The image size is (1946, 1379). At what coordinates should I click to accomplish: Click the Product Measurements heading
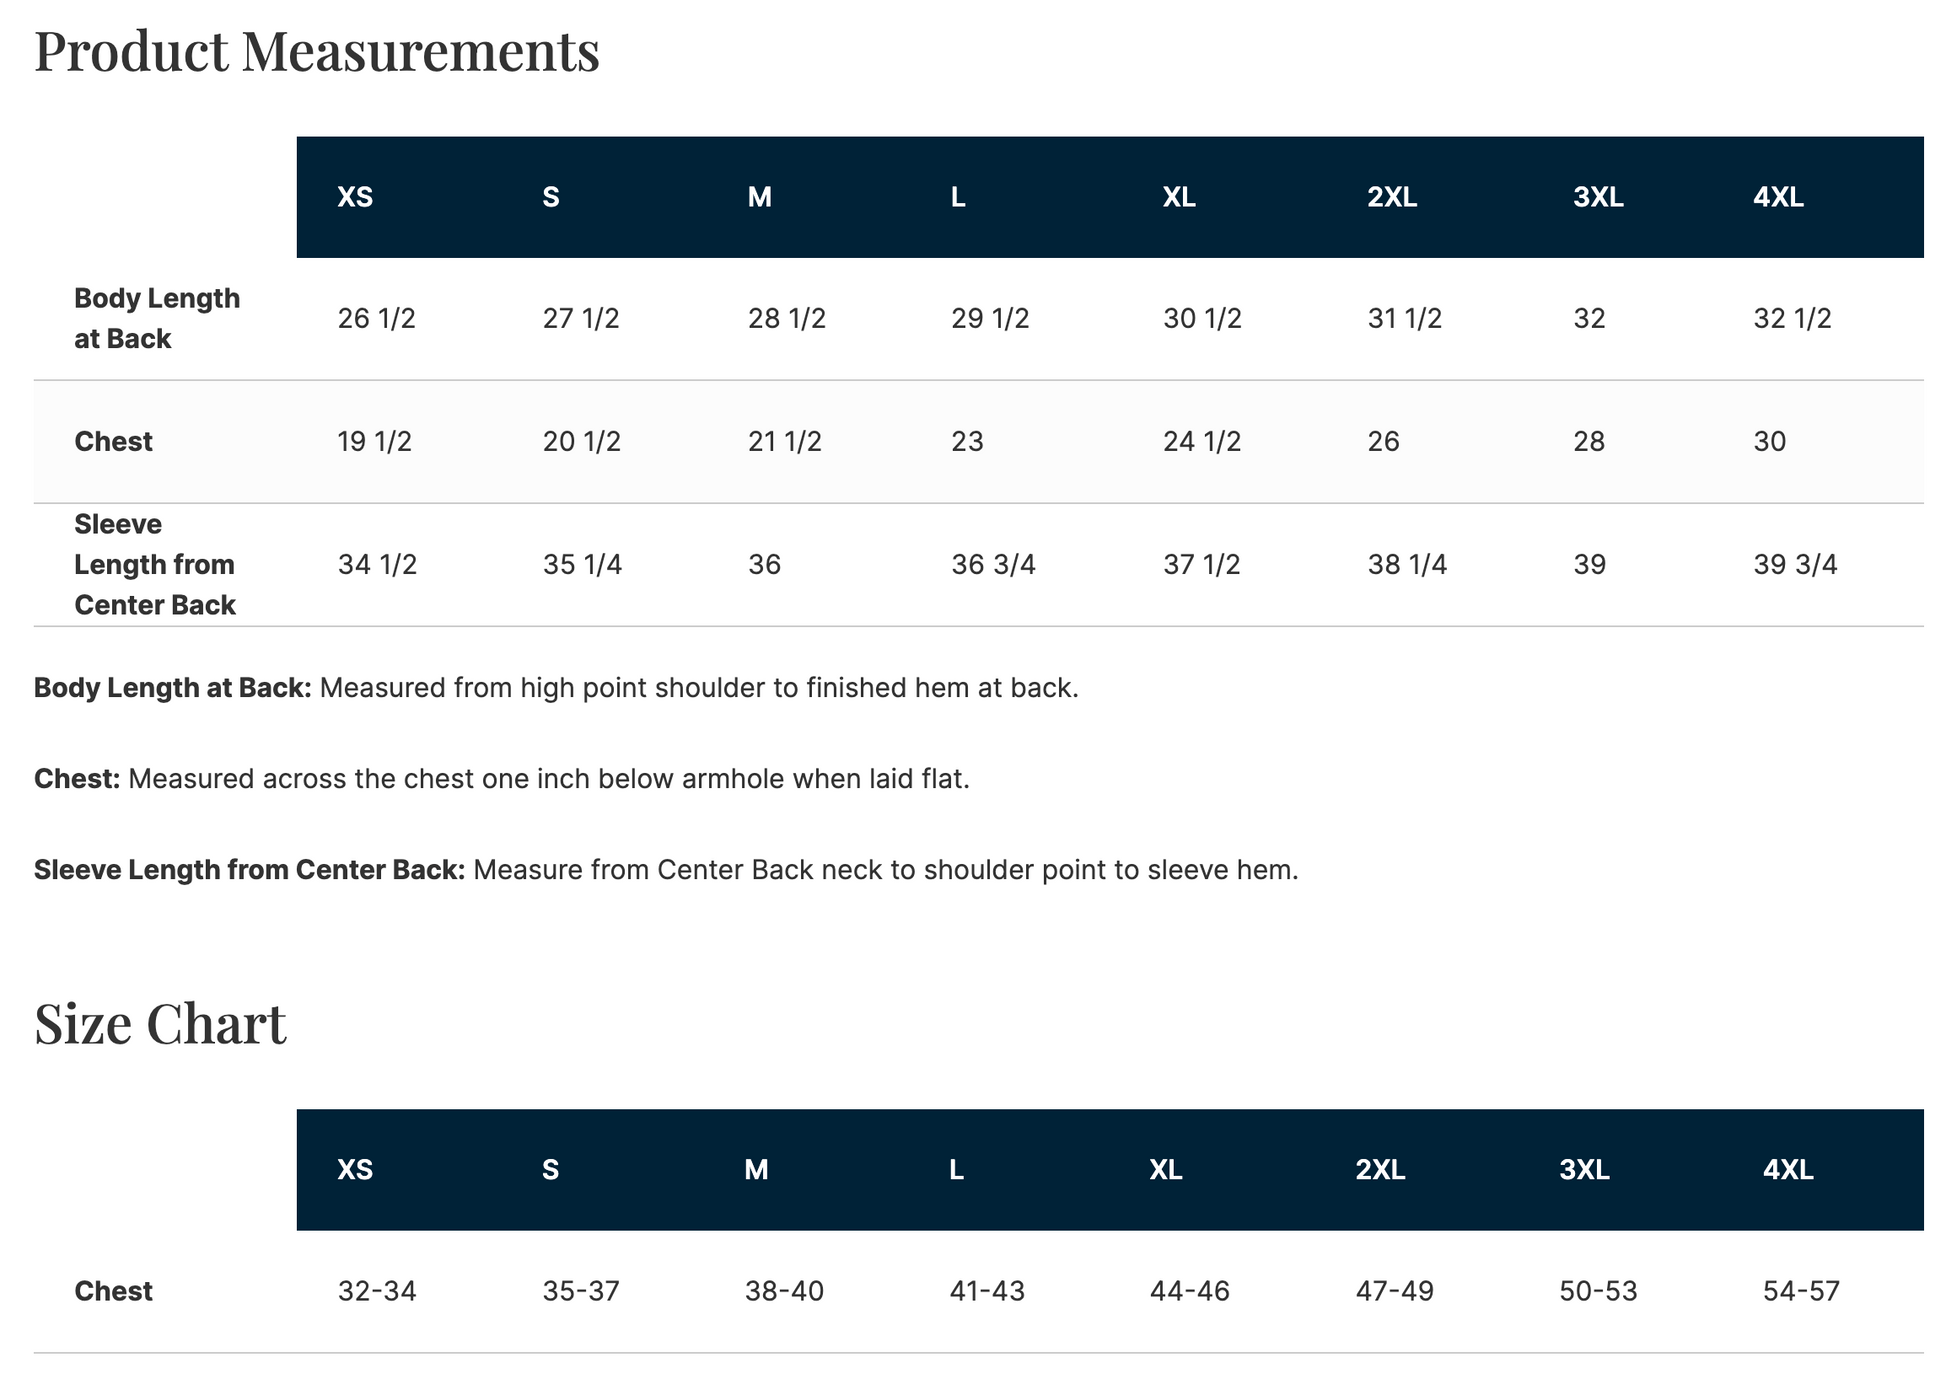click(x=317, y=51)
